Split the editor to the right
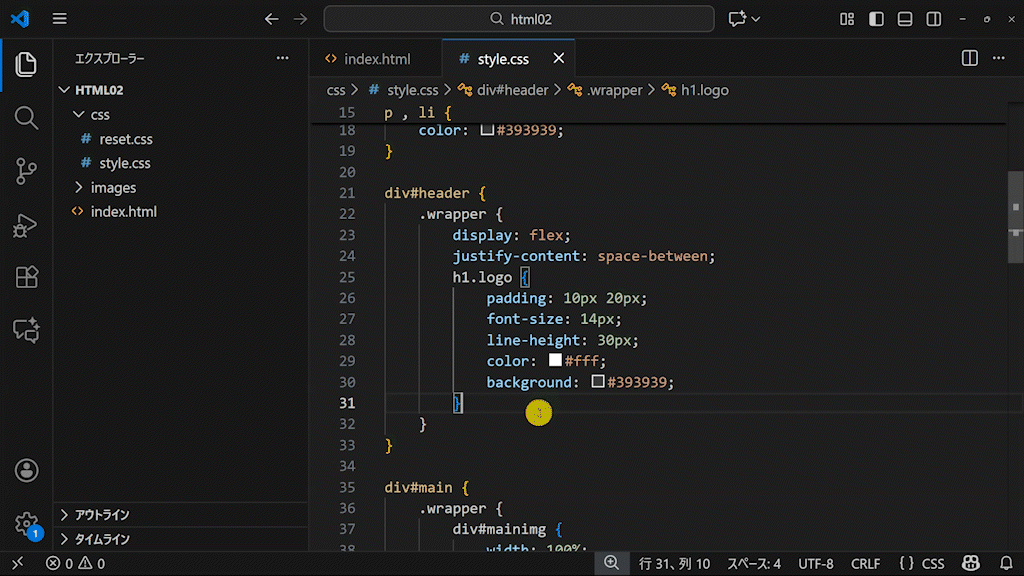Screen dimensions: 1024x576 coord(969,59)
